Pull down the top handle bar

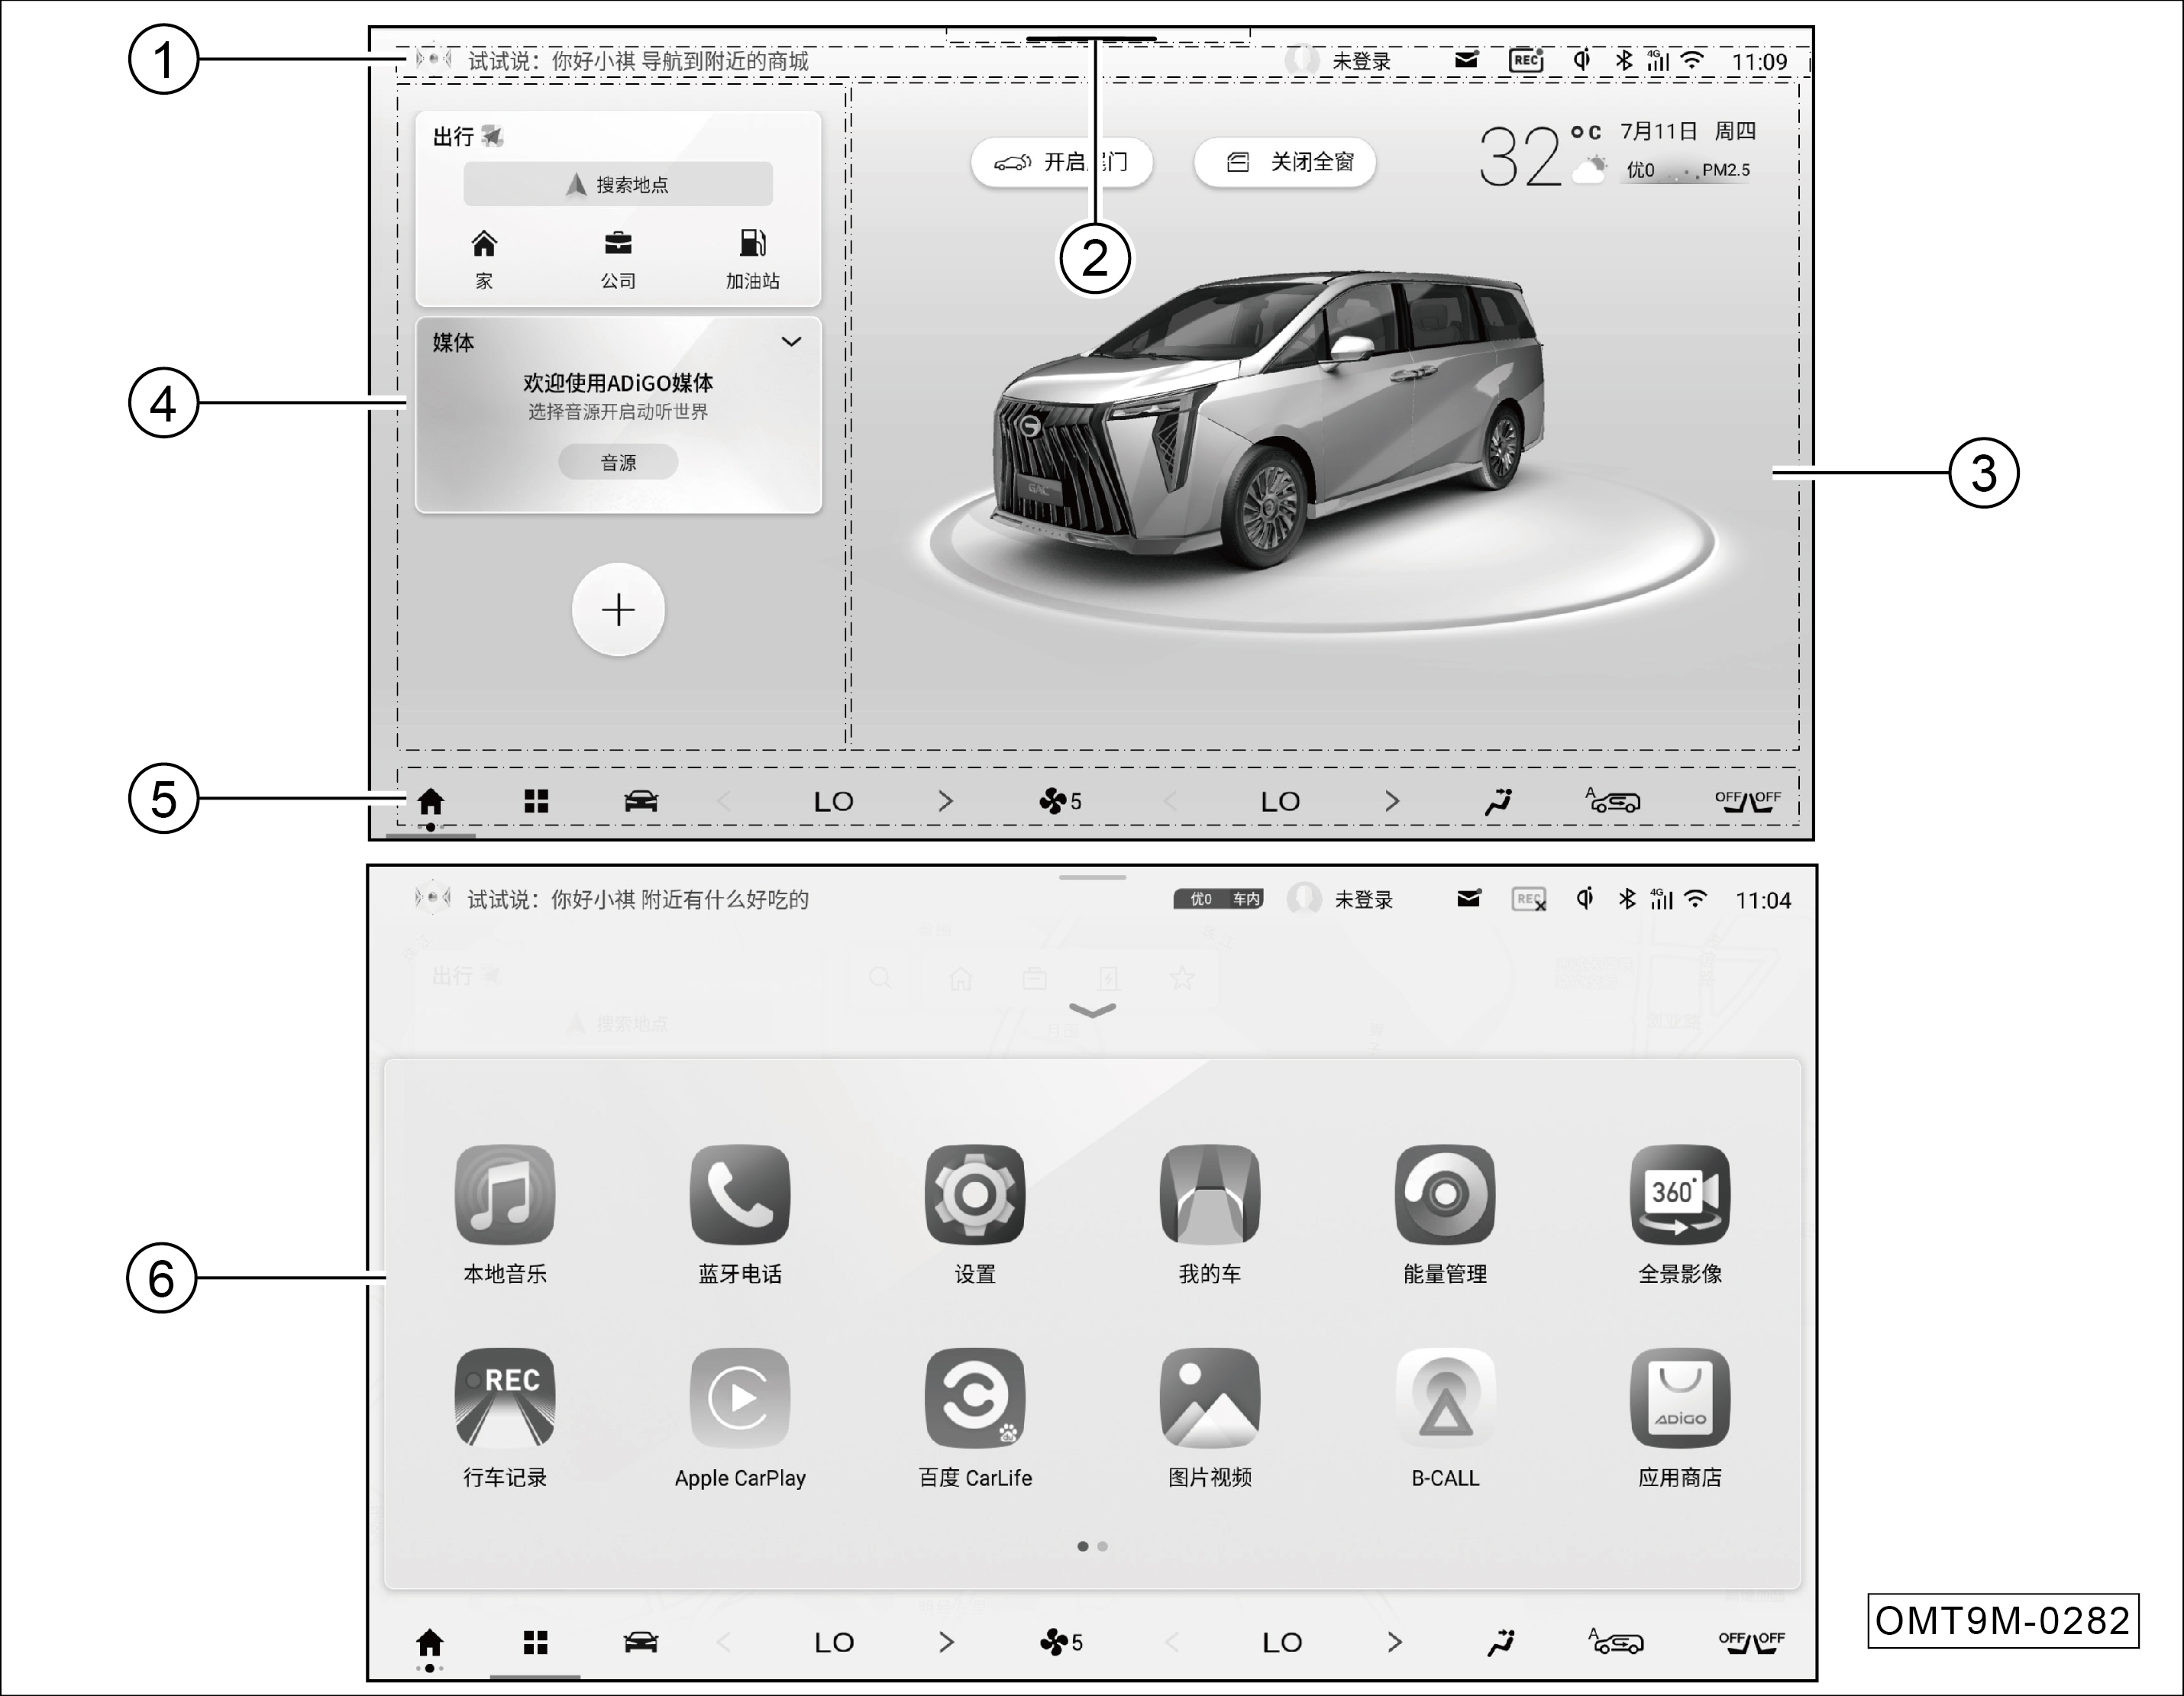click(x=1091, y=39)
